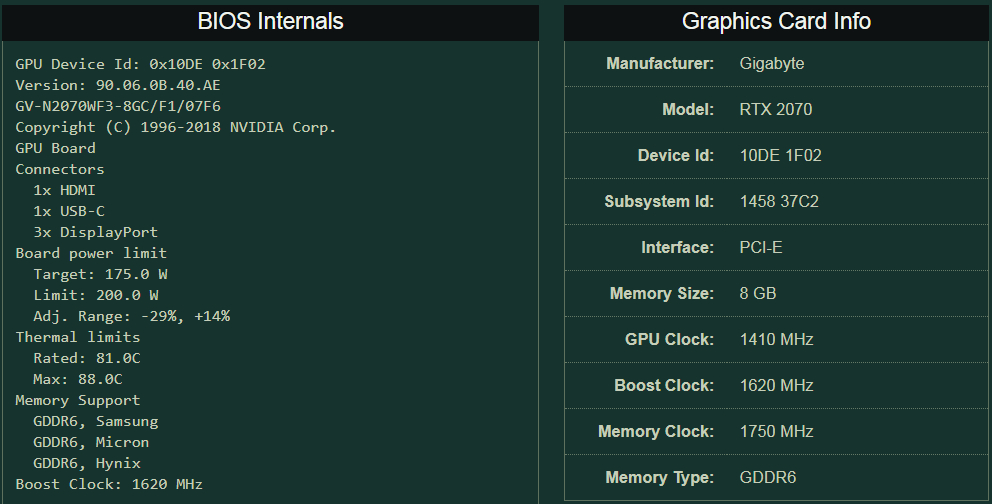Click the 1x USB-C connector entry
The image size is (992, 504).
(69, 211)
